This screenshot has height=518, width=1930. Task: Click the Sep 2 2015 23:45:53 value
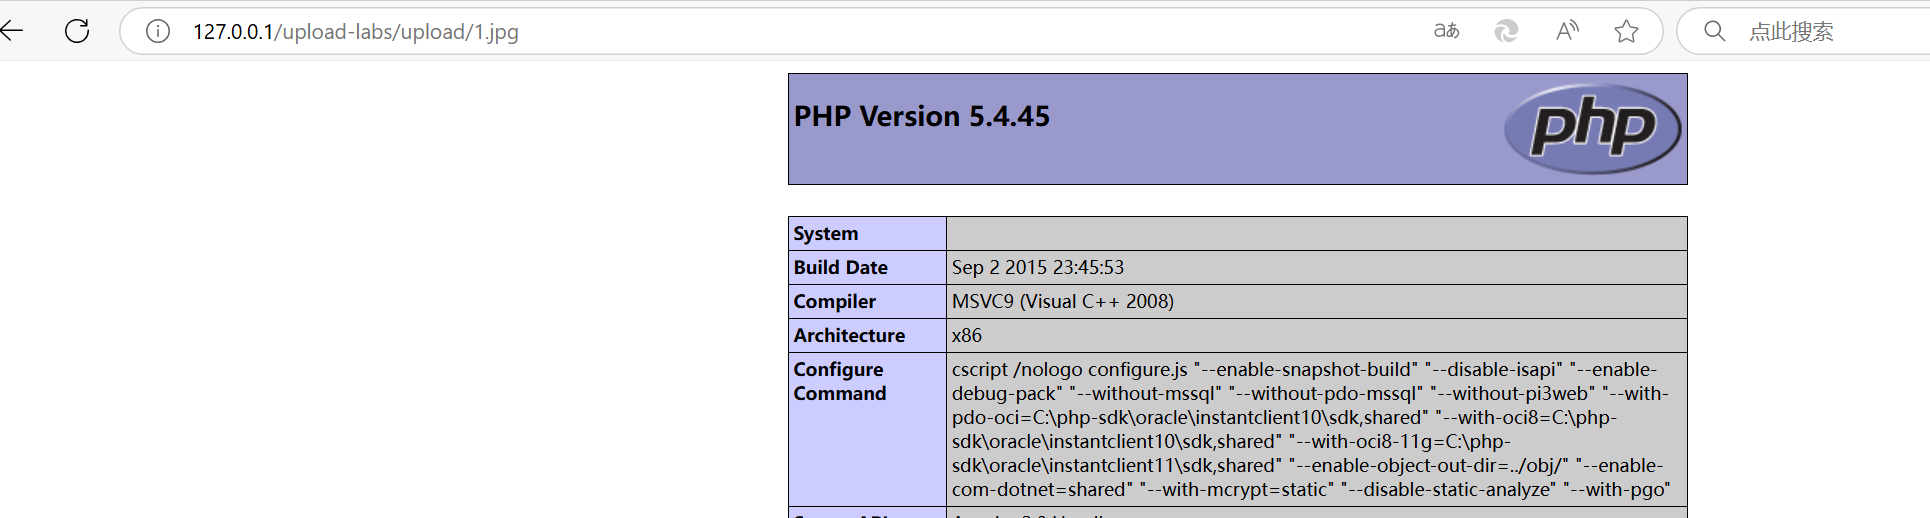point(1038,268)
